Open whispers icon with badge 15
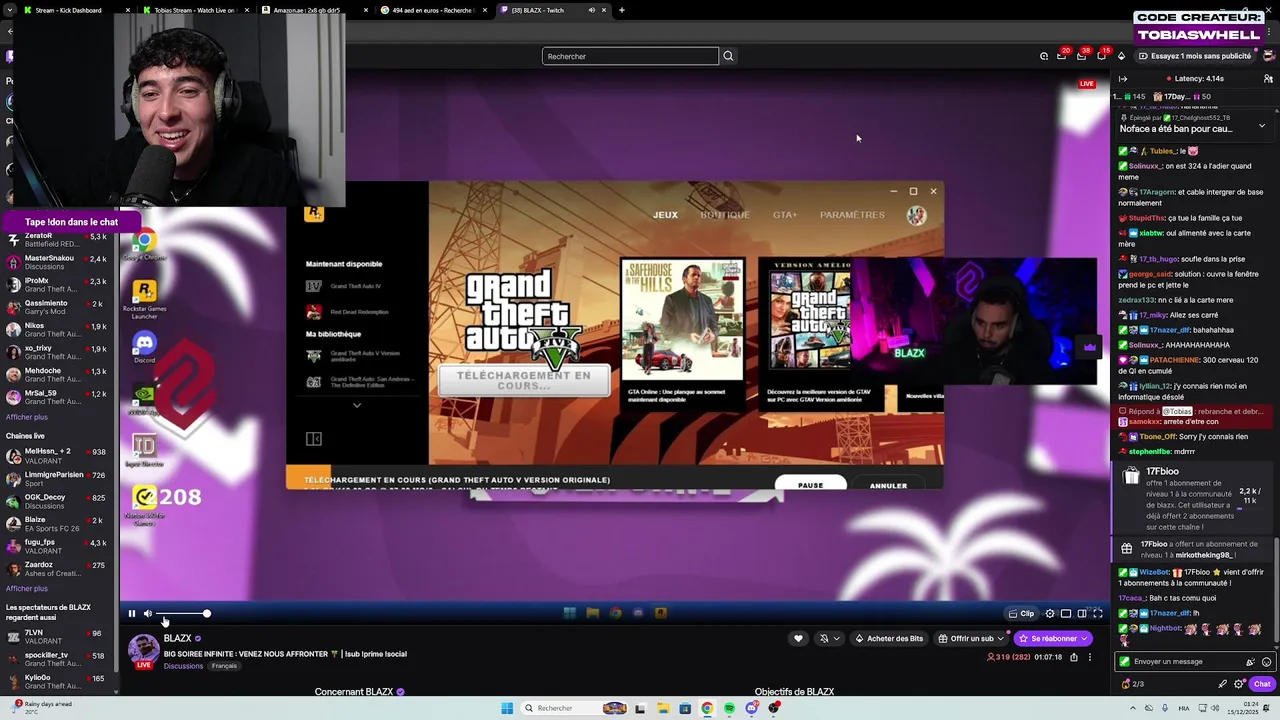 [1102, 55]
